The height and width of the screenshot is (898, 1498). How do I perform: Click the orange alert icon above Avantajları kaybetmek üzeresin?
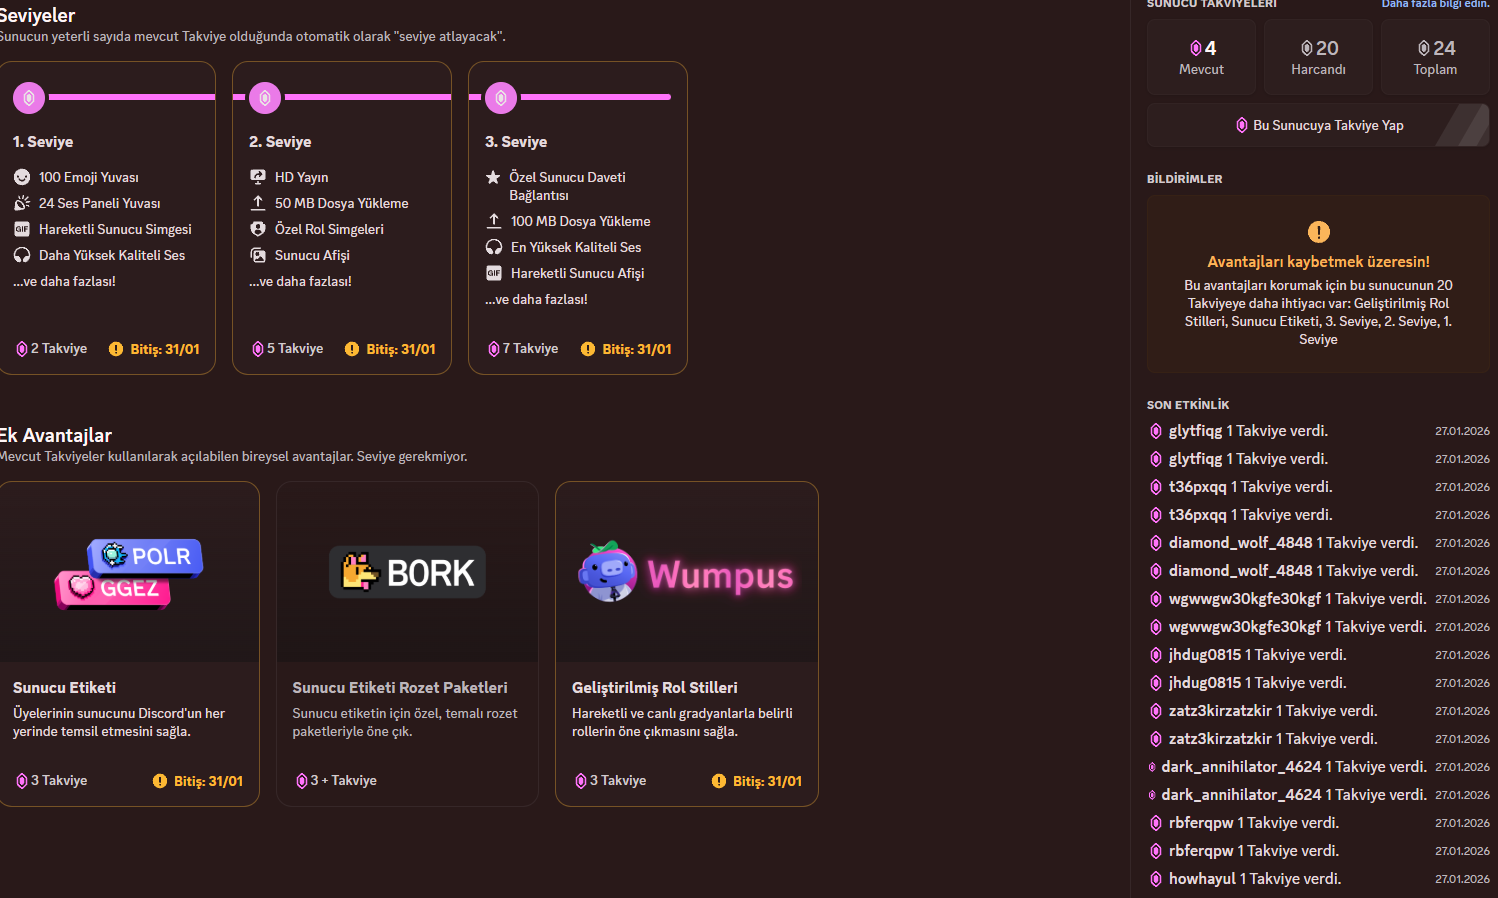[x=1319, y=232]
